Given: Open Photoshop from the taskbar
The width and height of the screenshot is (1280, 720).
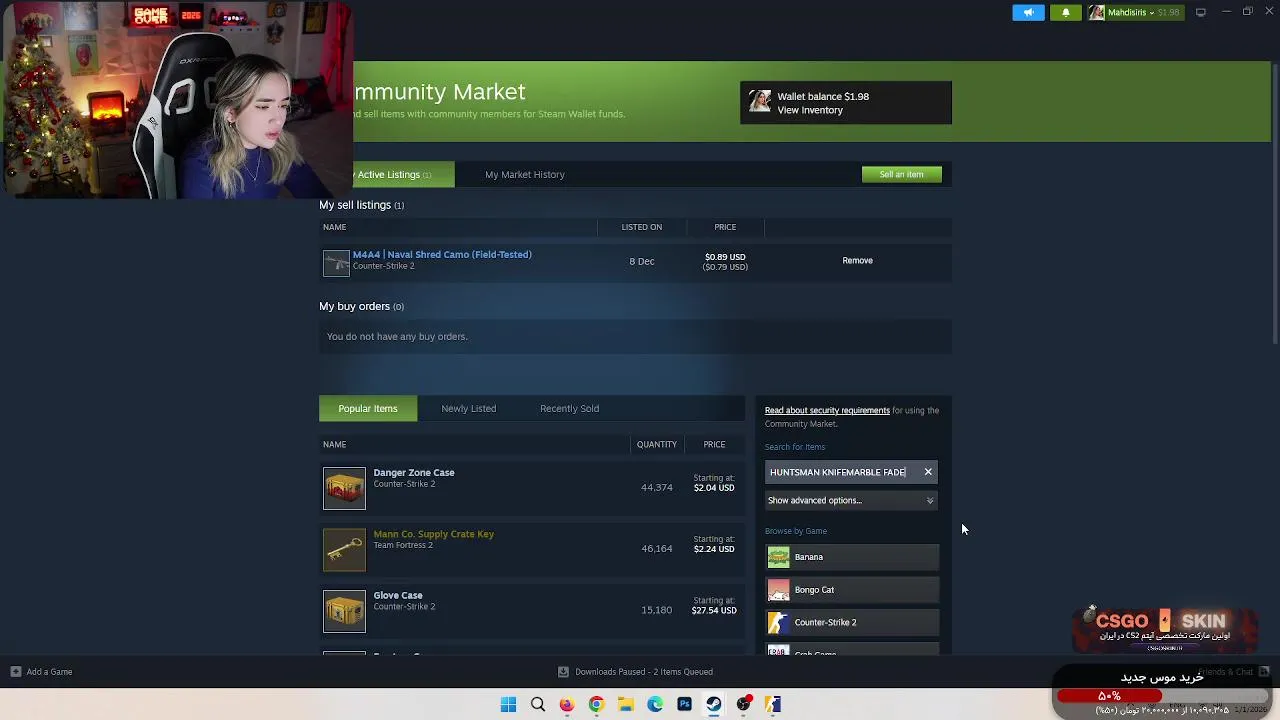Looking at the screenshot, I should [x=684, y=704].
